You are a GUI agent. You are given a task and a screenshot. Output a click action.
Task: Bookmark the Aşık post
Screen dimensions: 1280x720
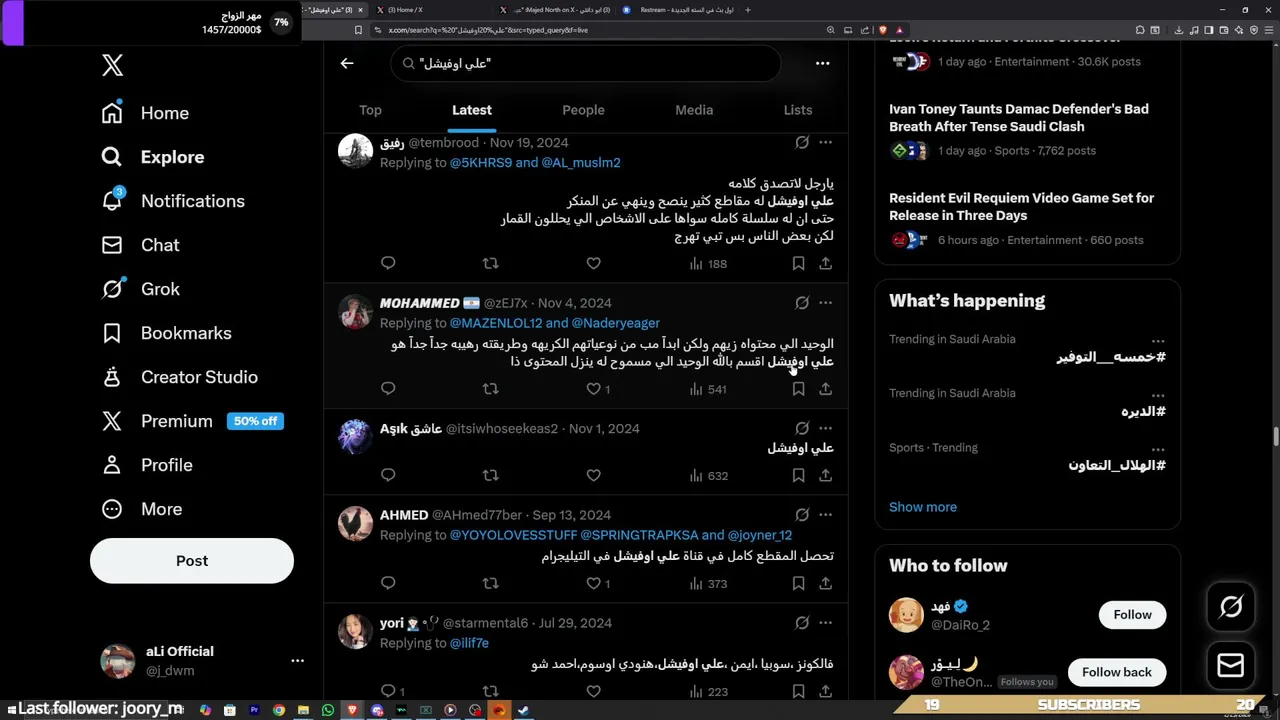point(798,475)
